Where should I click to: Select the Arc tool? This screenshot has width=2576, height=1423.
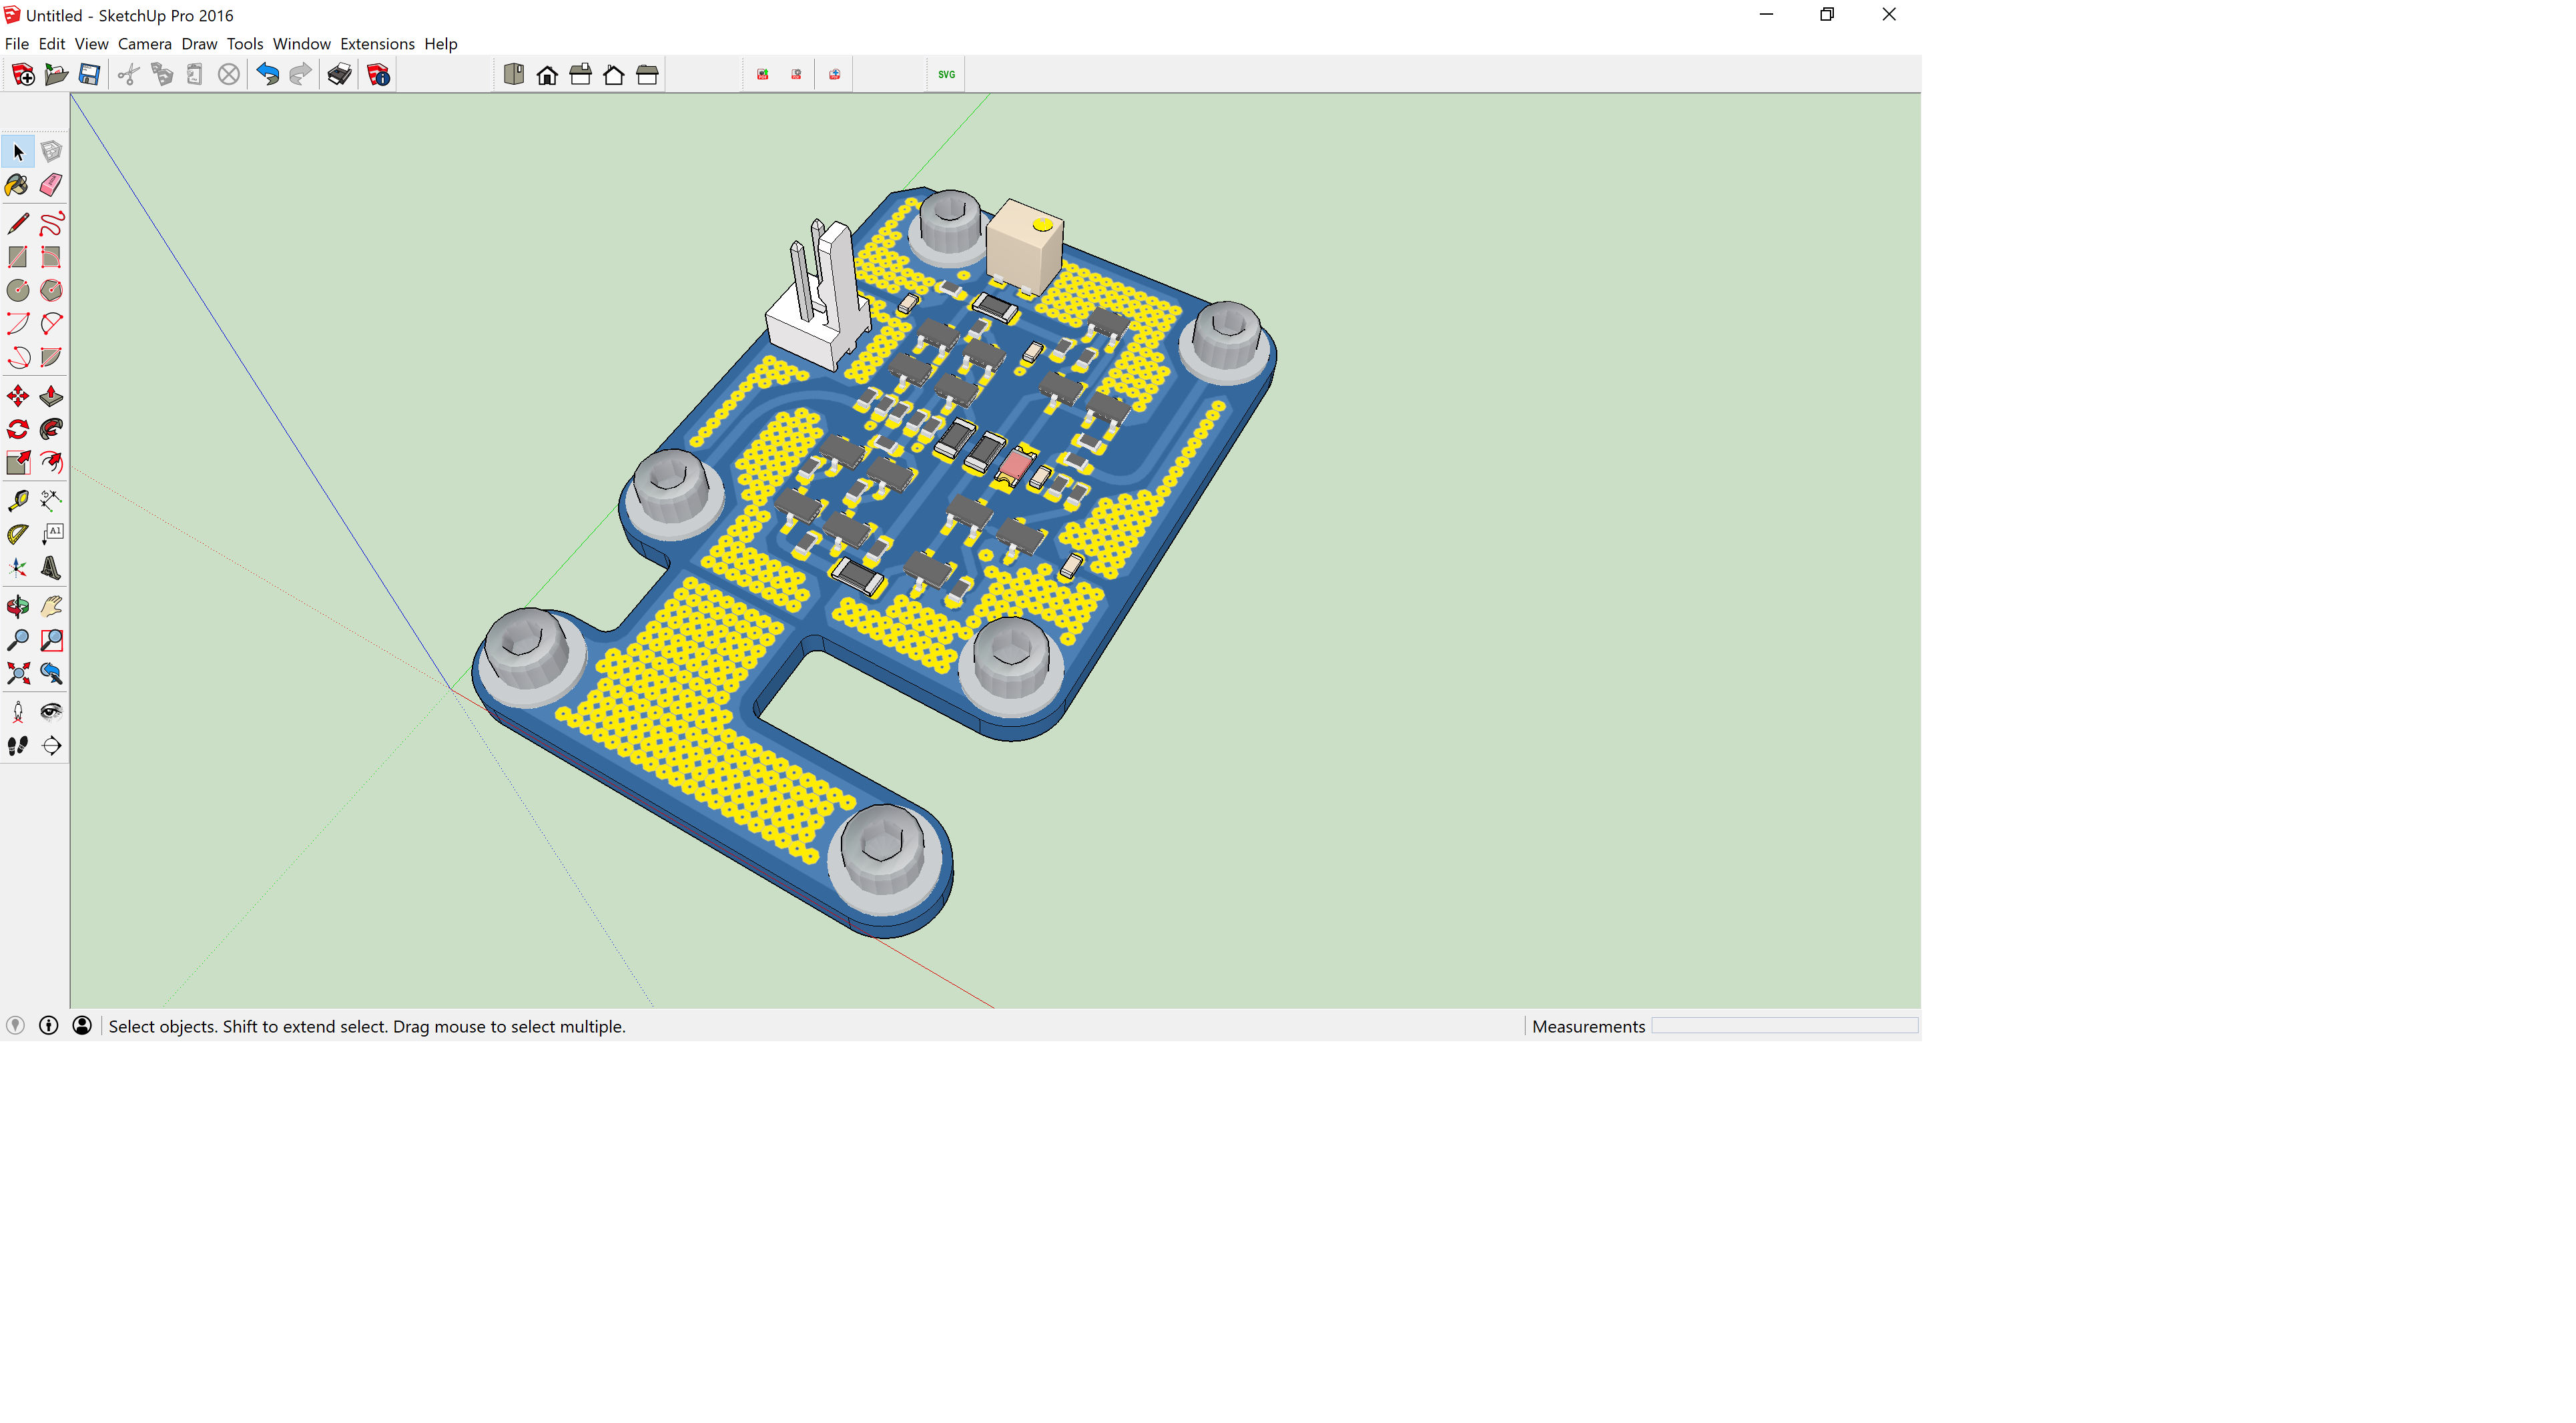tap(18, 324)
